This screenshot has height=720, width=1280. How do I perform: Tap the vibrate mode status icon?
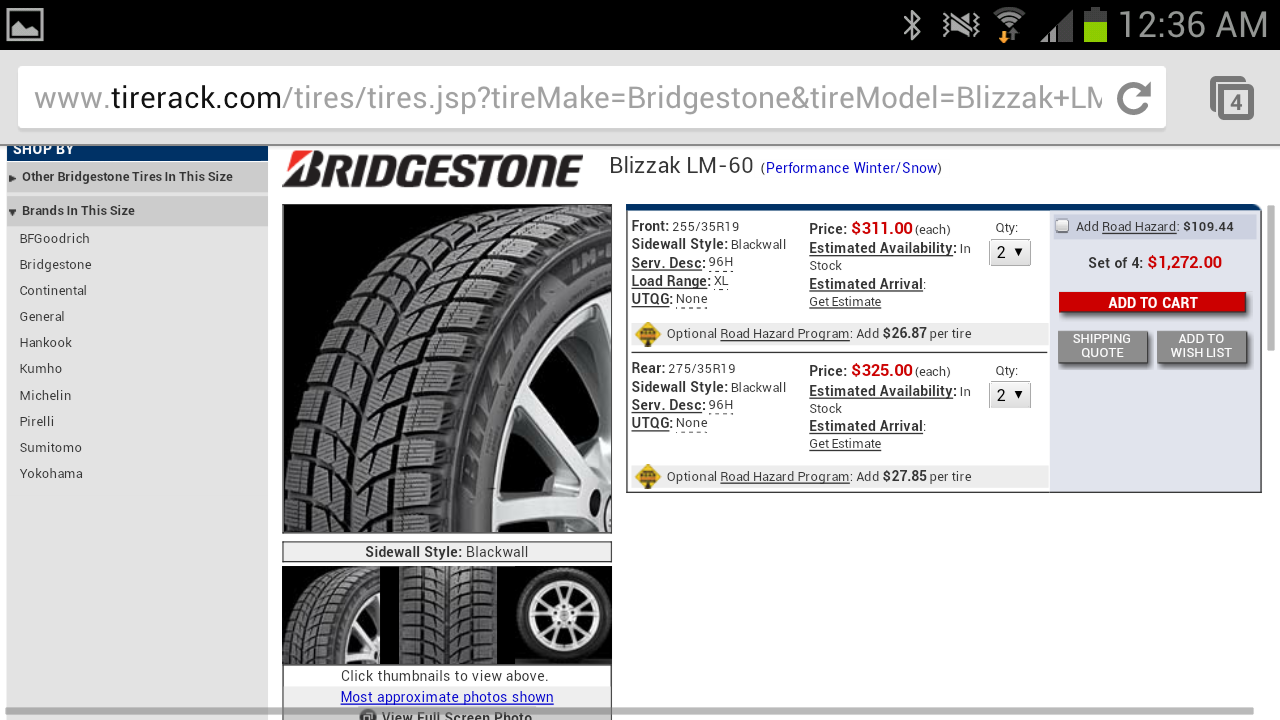tap(961, 24)
